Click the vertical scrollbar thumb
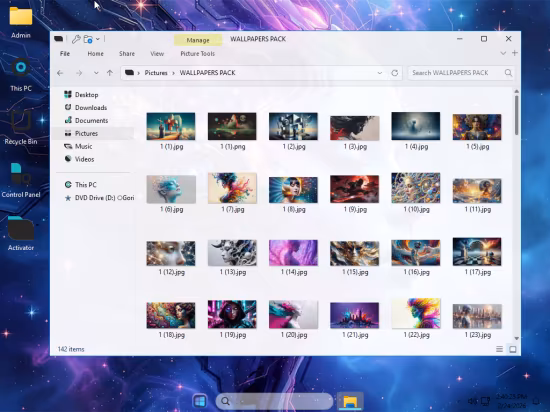The height and width of the screenshot is (412, 550). pyautogui.click(x=516, y=115)
